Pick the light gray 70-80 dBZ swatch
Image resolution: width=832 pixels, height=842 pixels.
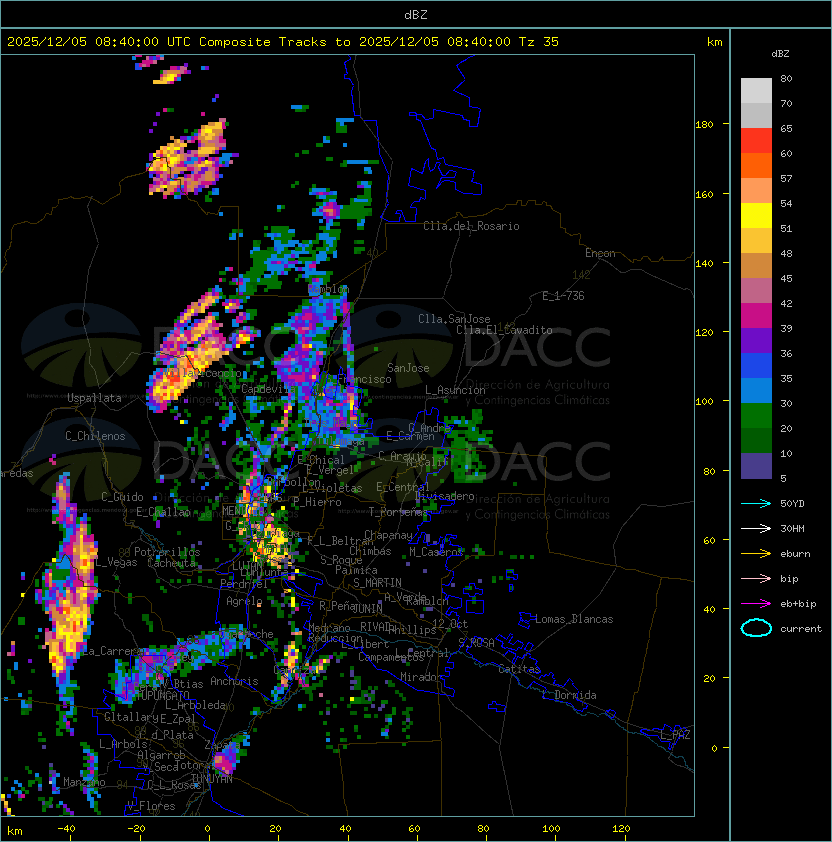[756, 91]
